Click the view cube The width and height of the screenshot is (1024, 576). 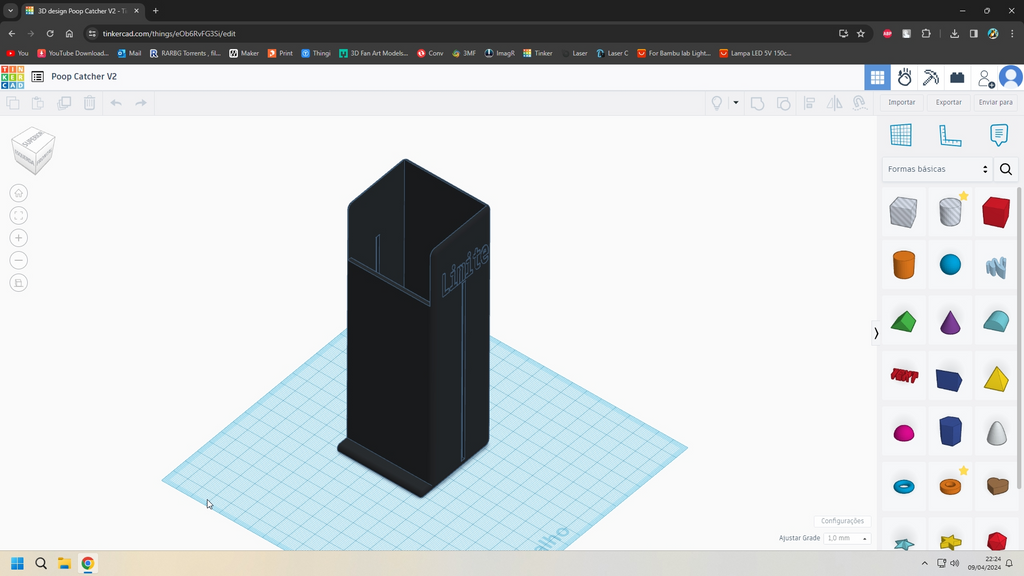pos(33,151)
